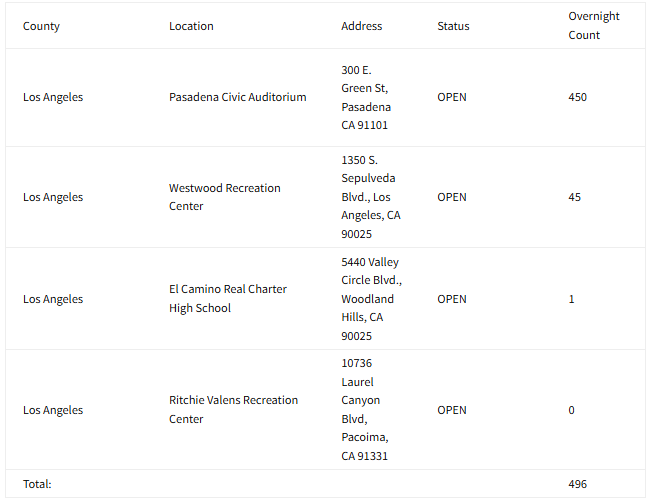649x500 pixels.
Task: Click the Location column header
Action: (x=191, y=26)
